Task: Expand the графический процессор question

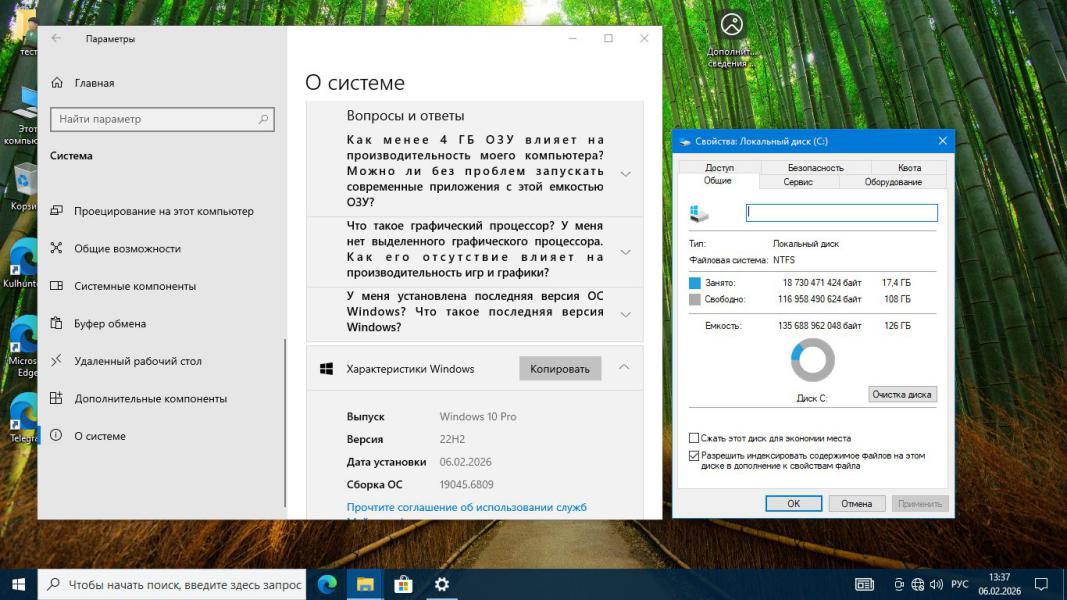Action: pyautogui.click(x=625, y=252)
